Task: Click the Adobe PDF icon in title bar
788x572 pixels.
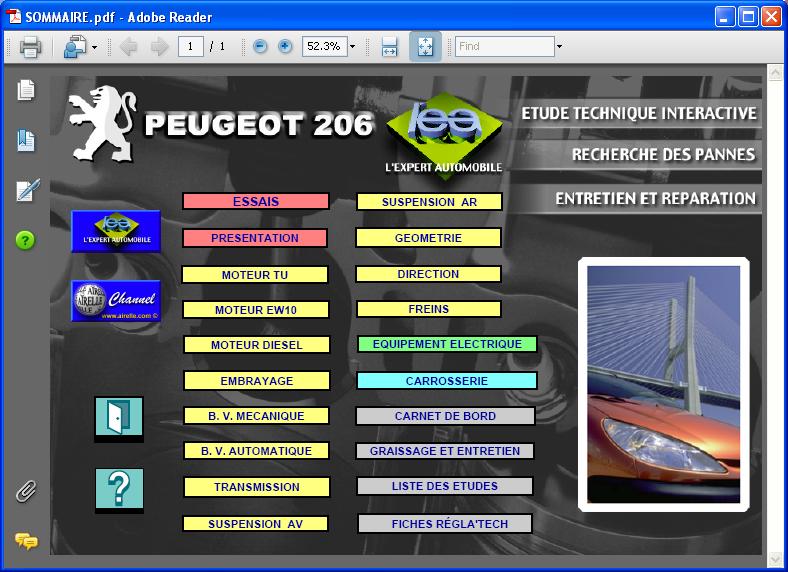Action: tap(14, 16)
